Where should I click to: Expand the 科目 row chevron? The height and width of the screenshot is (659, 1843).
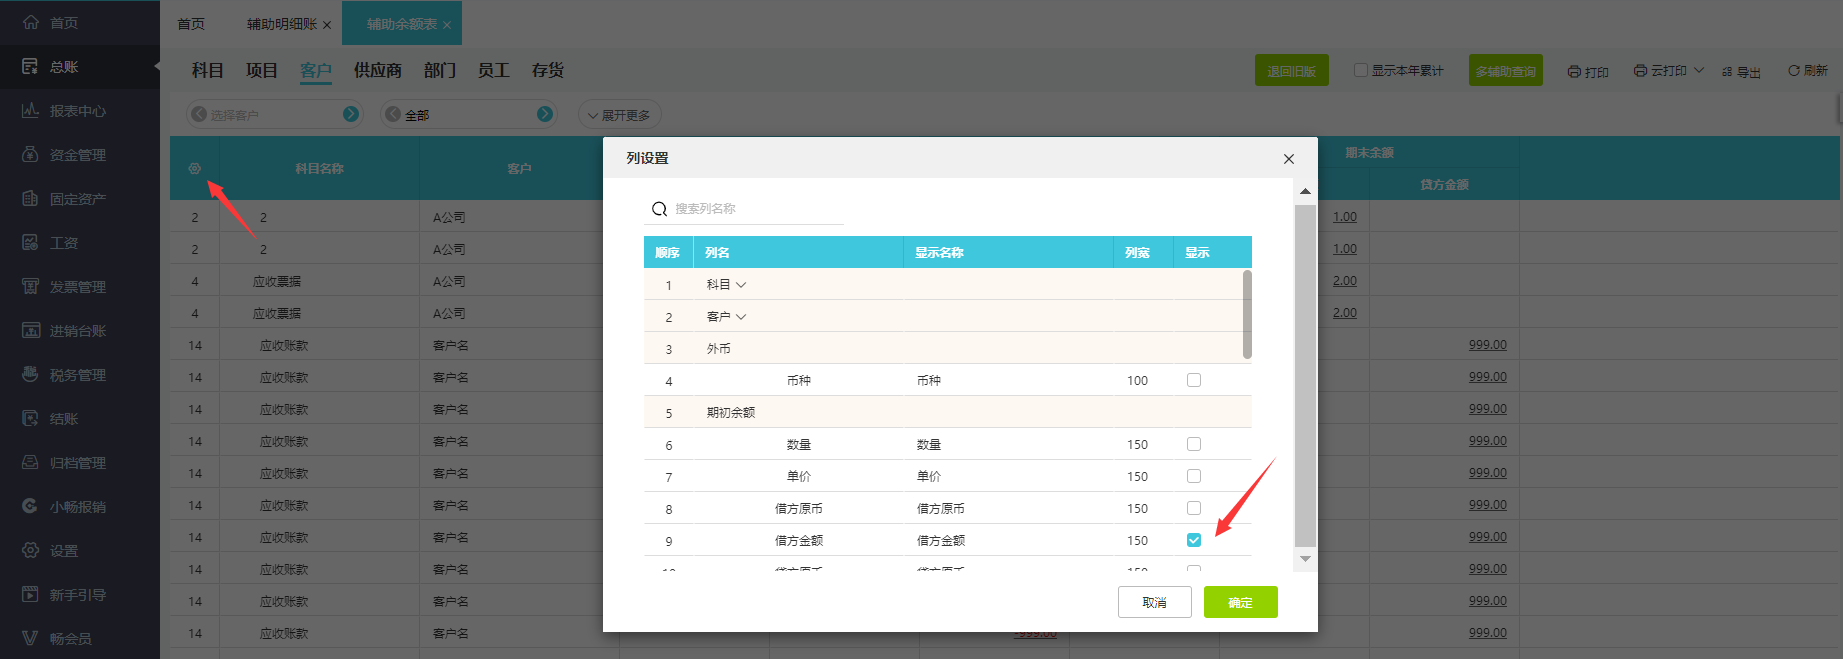(x=741, y=285)
